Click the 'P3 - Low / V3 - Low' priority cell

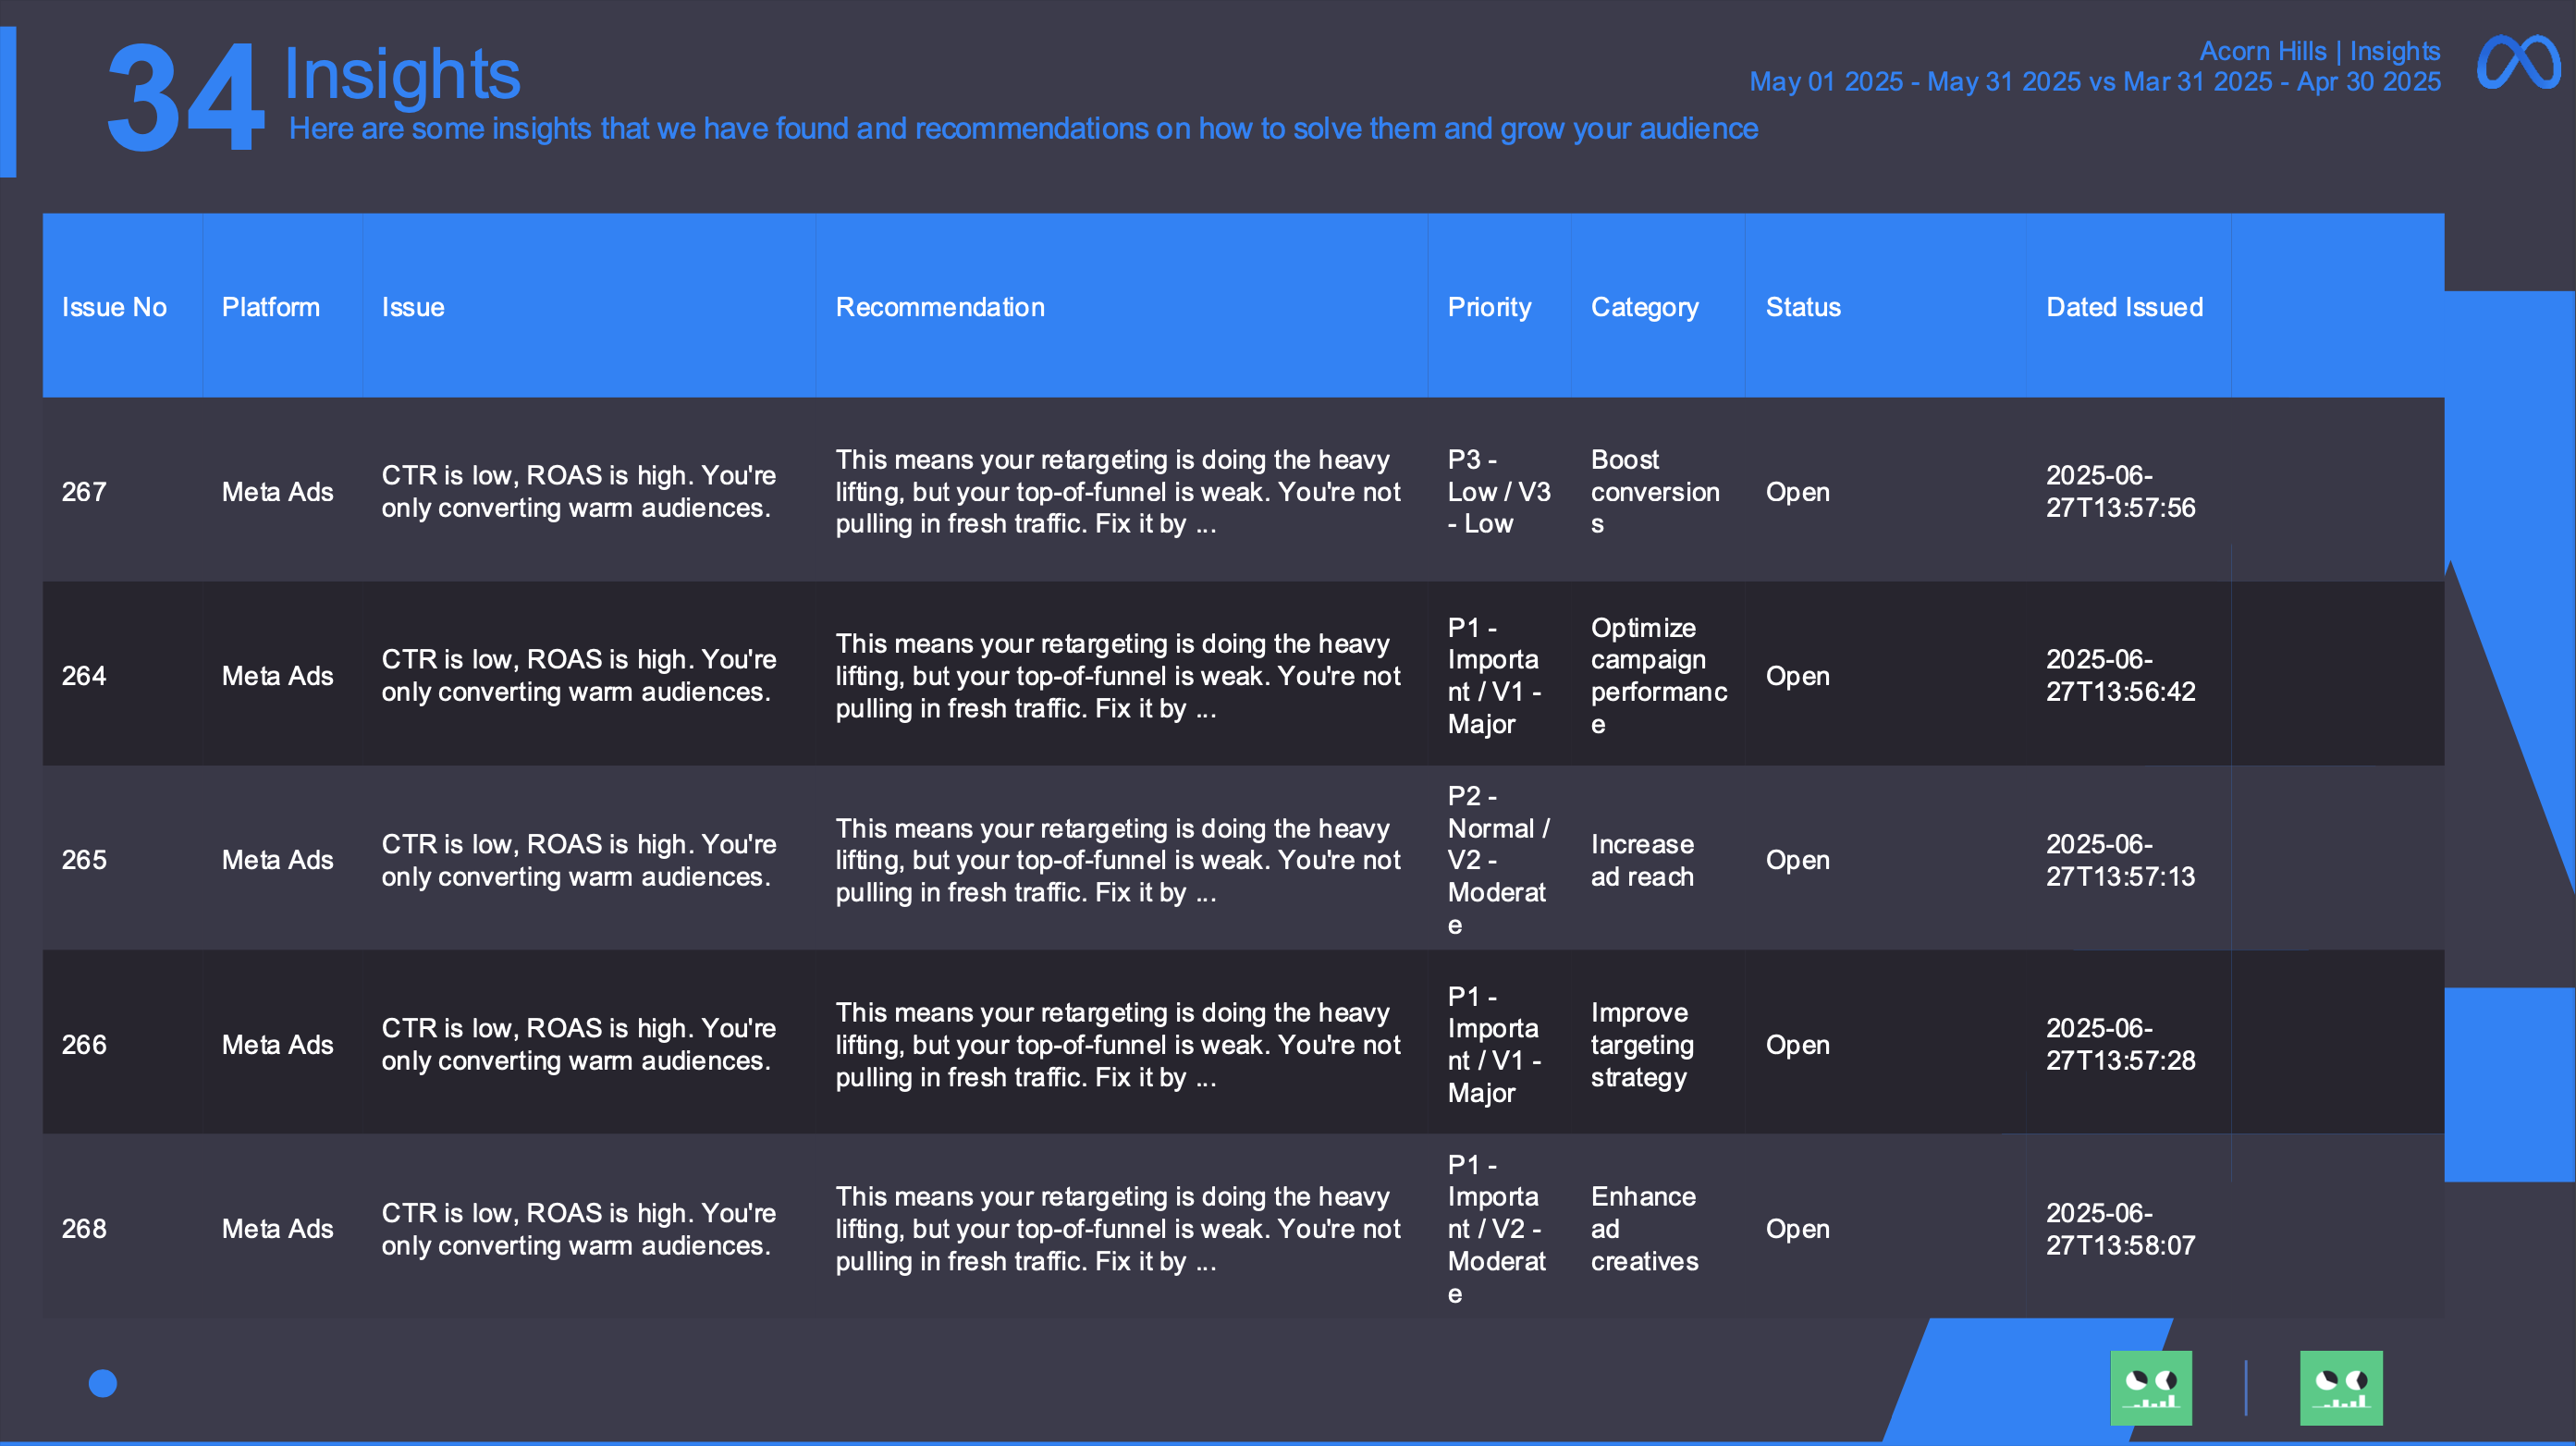coord(1498,491)
